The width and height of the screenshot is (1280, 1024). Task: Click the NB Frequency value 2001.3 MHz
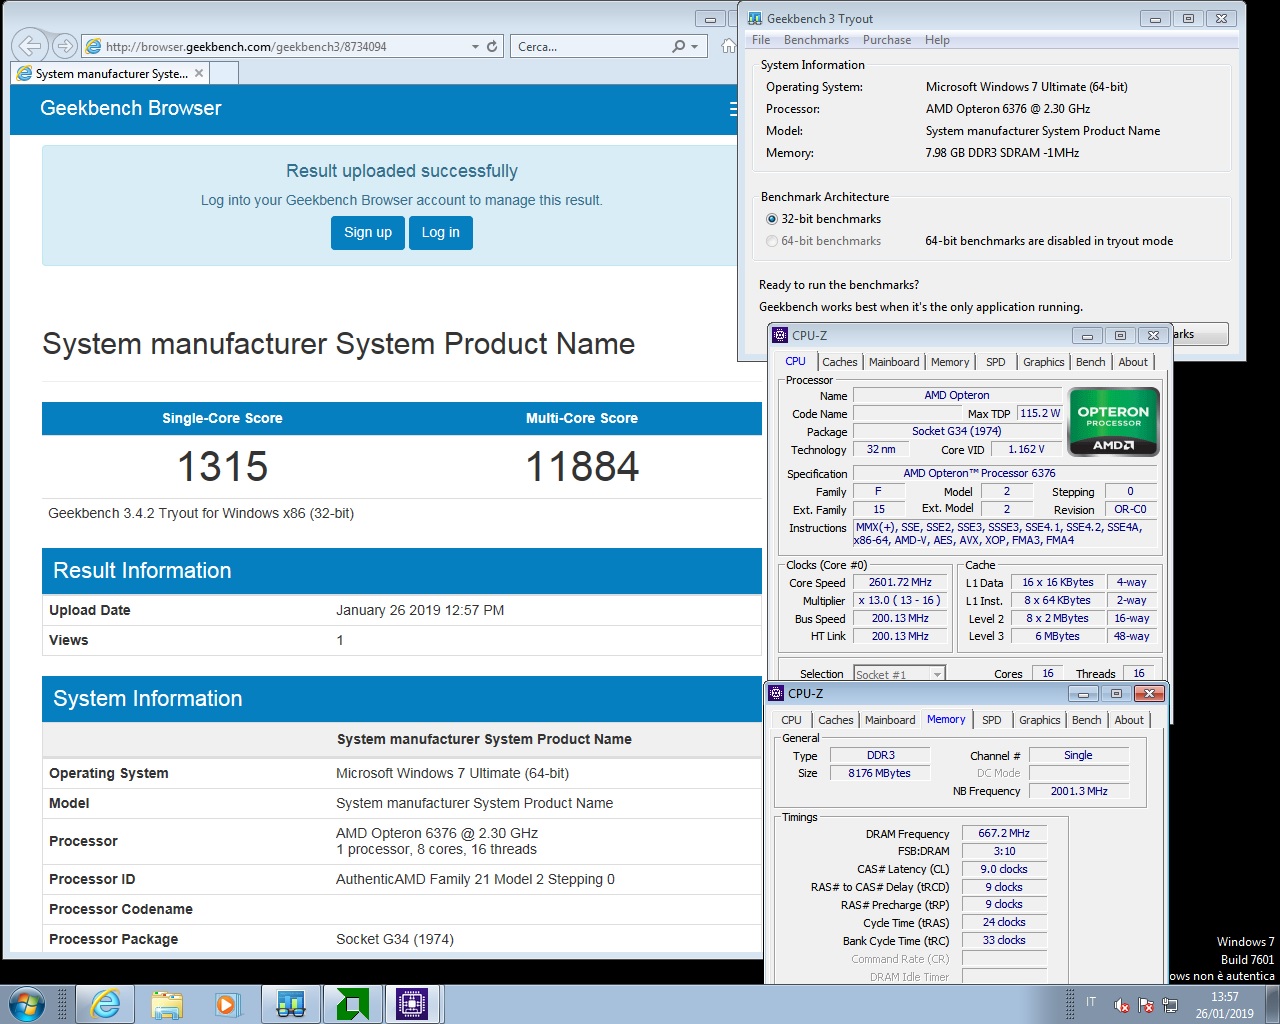click(1079, 791)
